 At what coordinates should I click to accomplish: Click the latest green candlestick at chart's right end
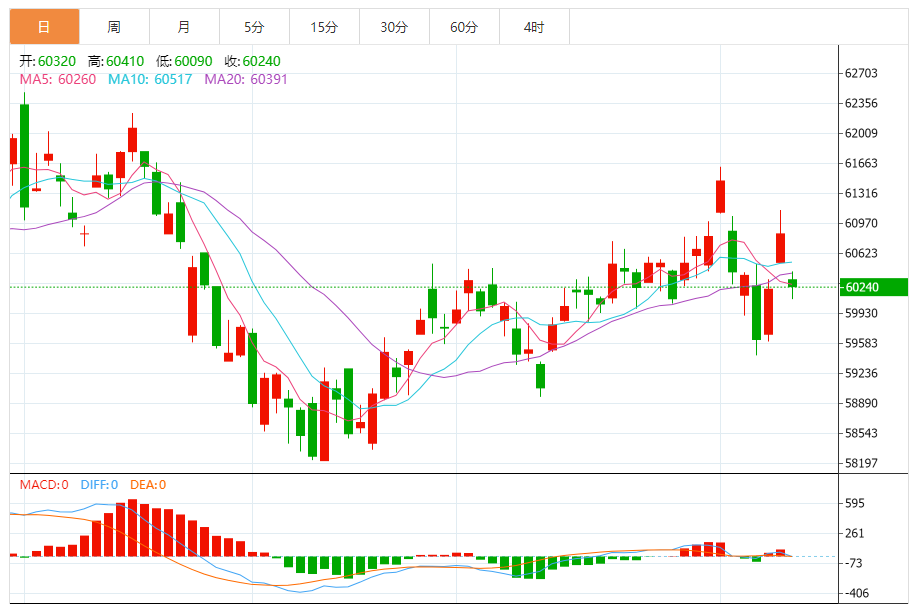coord(793,283)
